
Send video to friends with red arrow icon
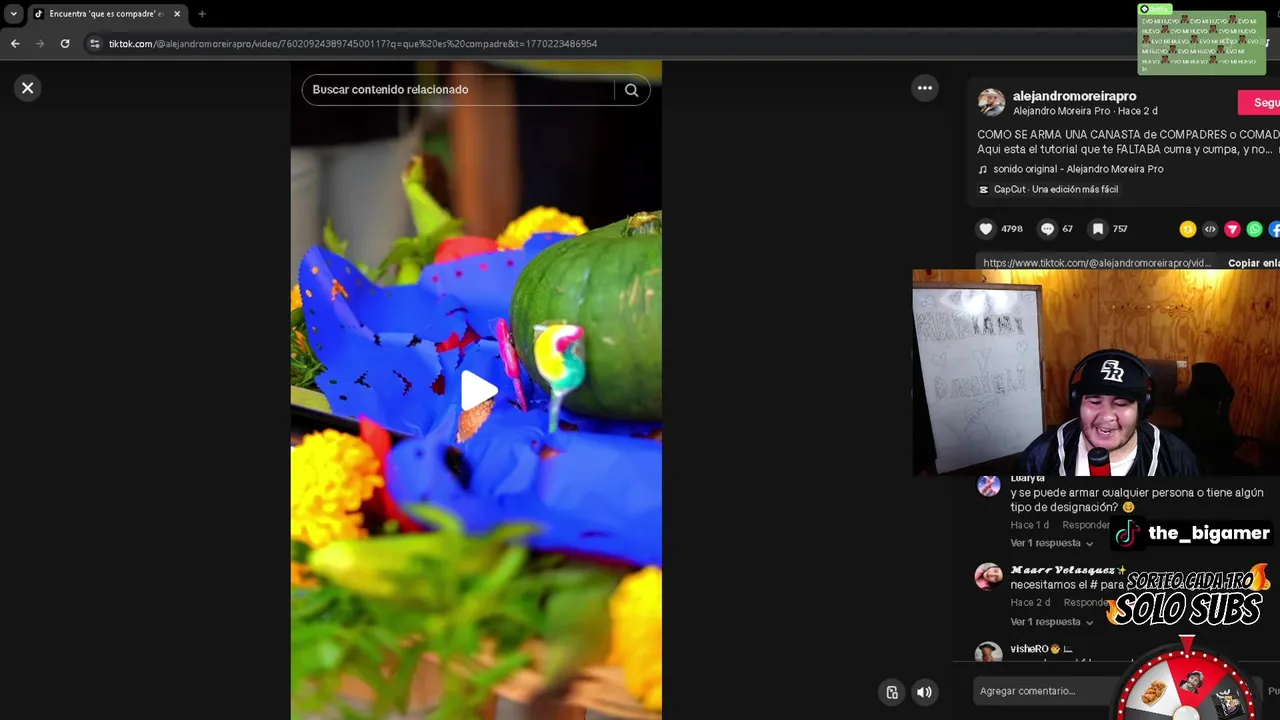coord(1232,229)
